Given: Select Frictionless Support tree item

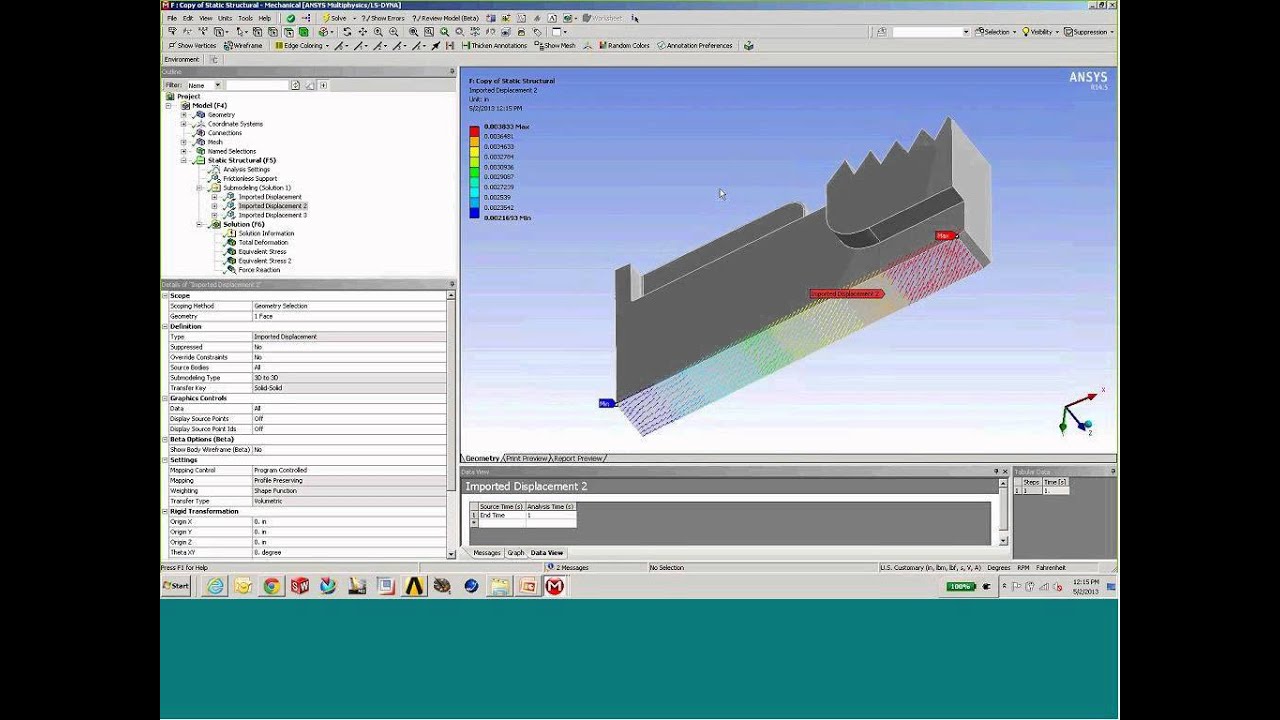Looking at the screenshot, I should (x=250, y=178).
